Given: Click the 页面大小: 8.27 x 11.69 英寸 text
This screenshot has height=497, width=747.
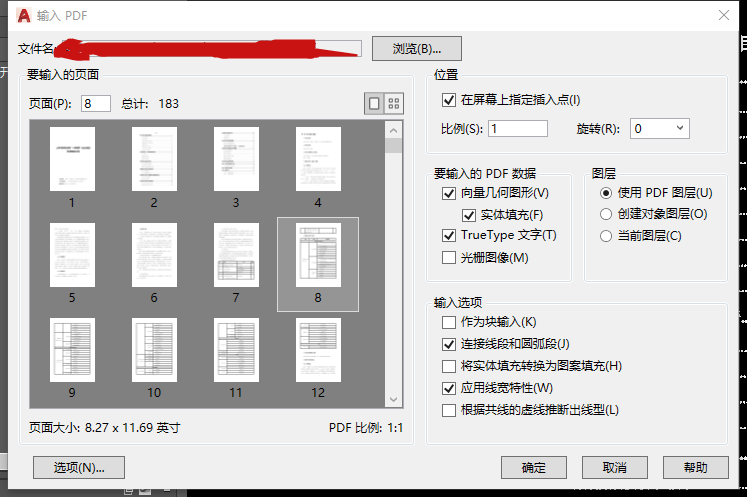Looking at the screenshot, I should click(x=105, y=428).
